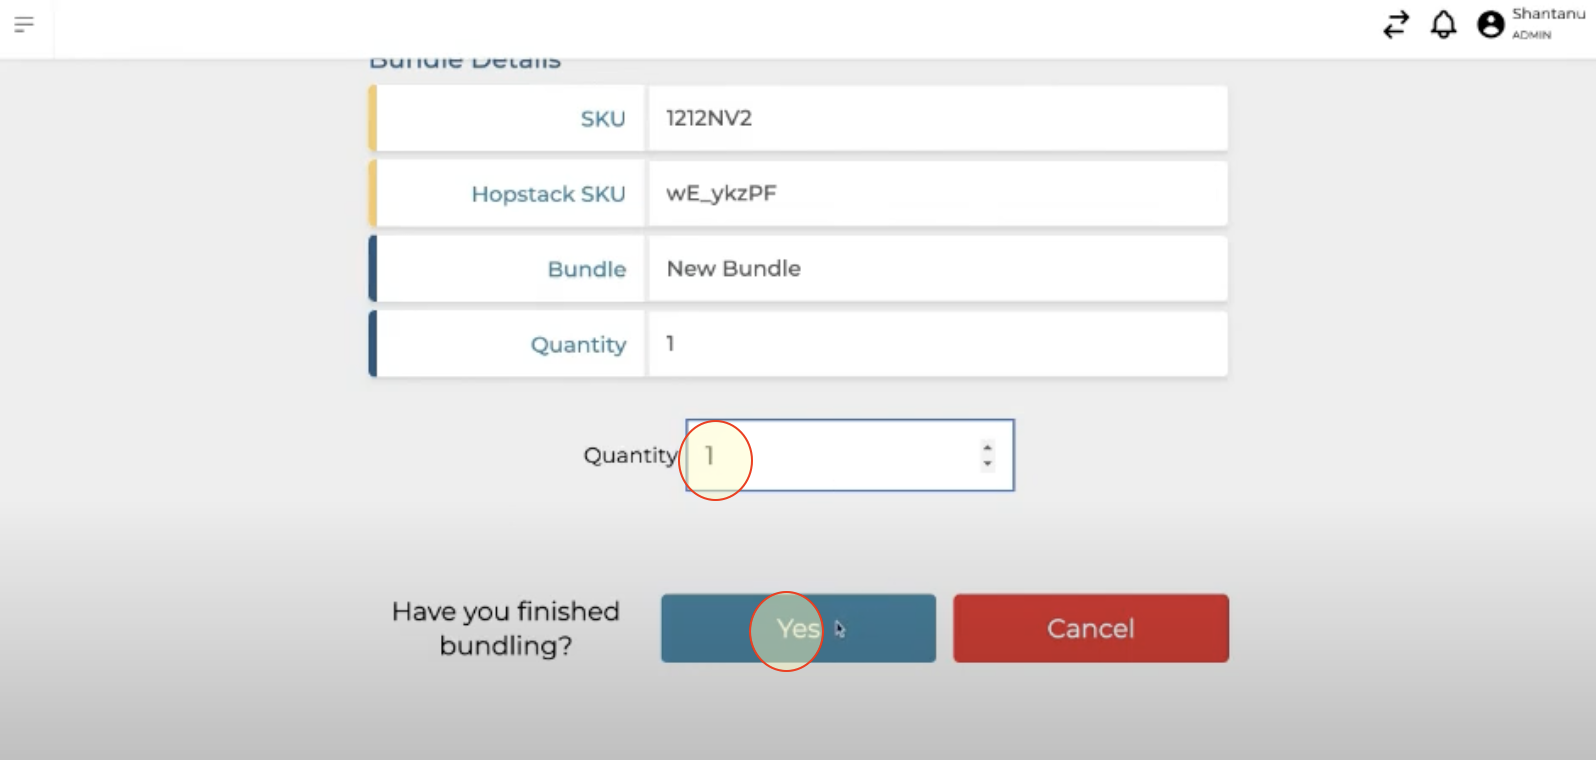Click the SKU value 1212NV2
The image size is (1596, 760).
pyautogui.click(x=709, y=118)
